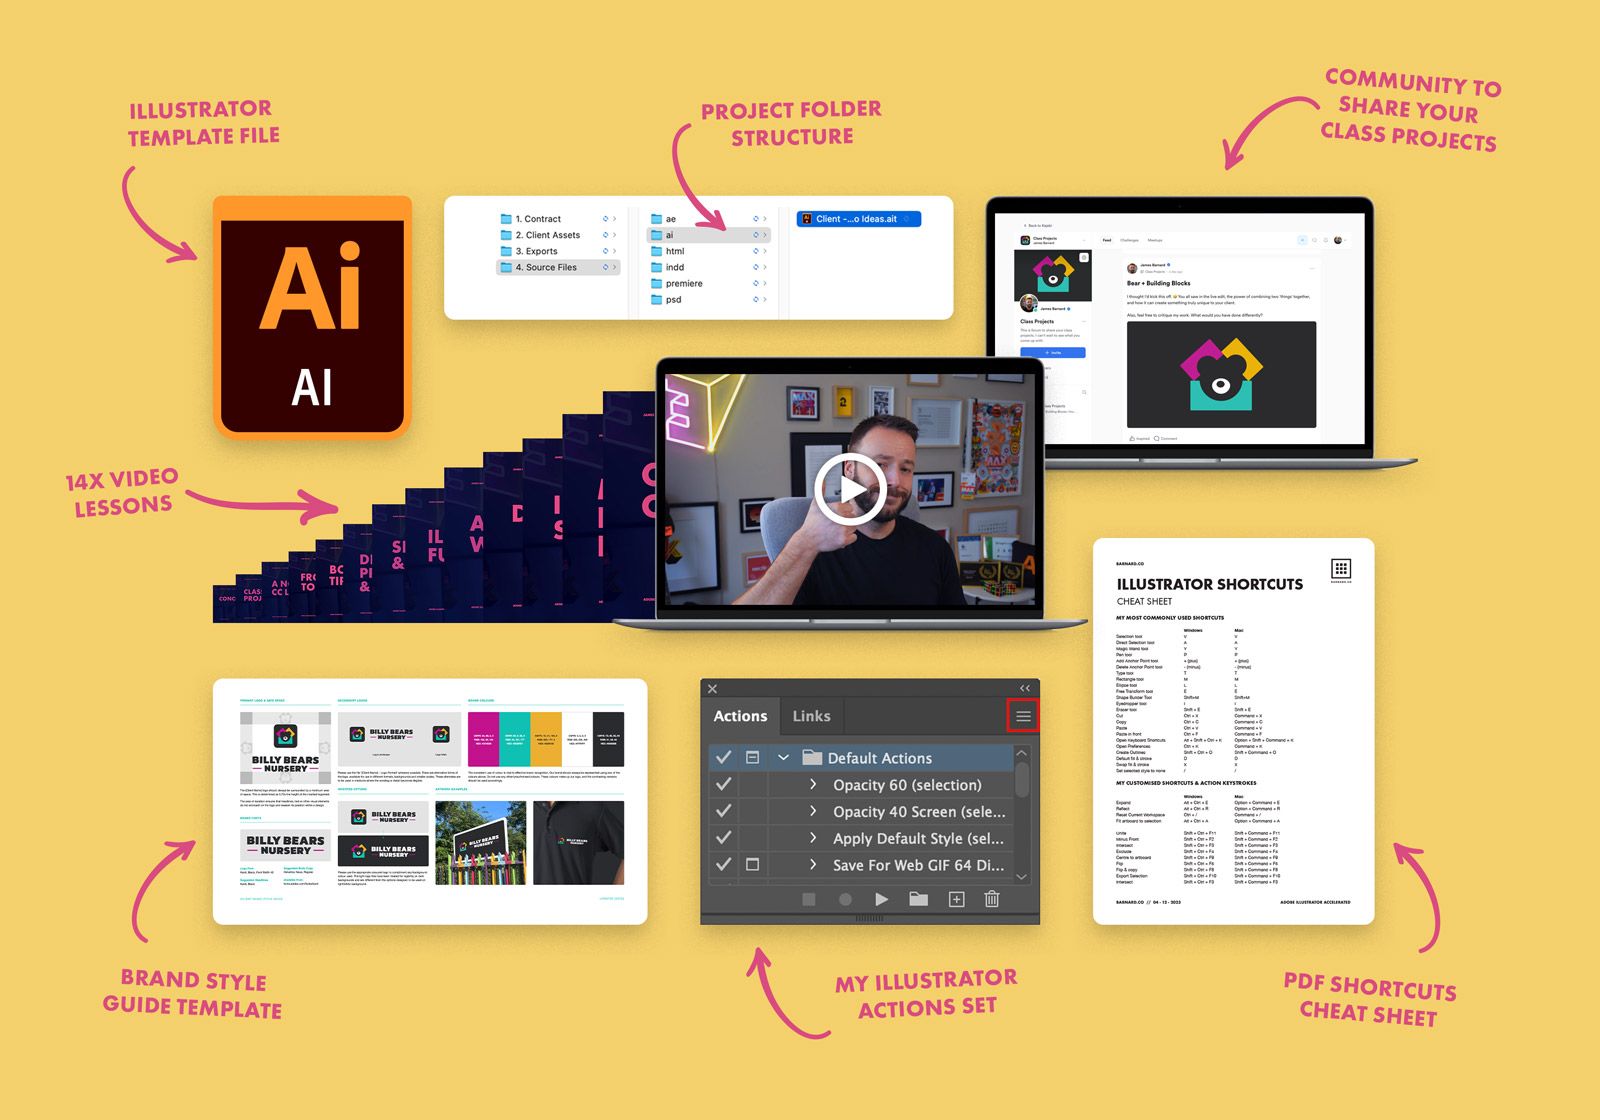Toggle checkmark for Save For Web GIF action
The width and height of the screenshot is (1600, 1120).
[x=724, y=865]
